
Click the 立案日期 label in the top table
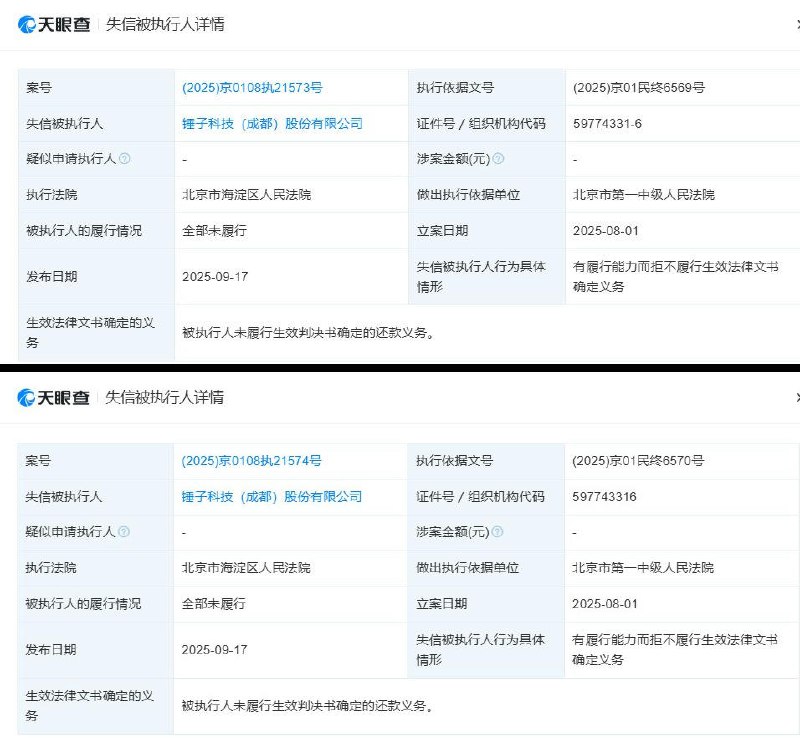pos(442,231)
